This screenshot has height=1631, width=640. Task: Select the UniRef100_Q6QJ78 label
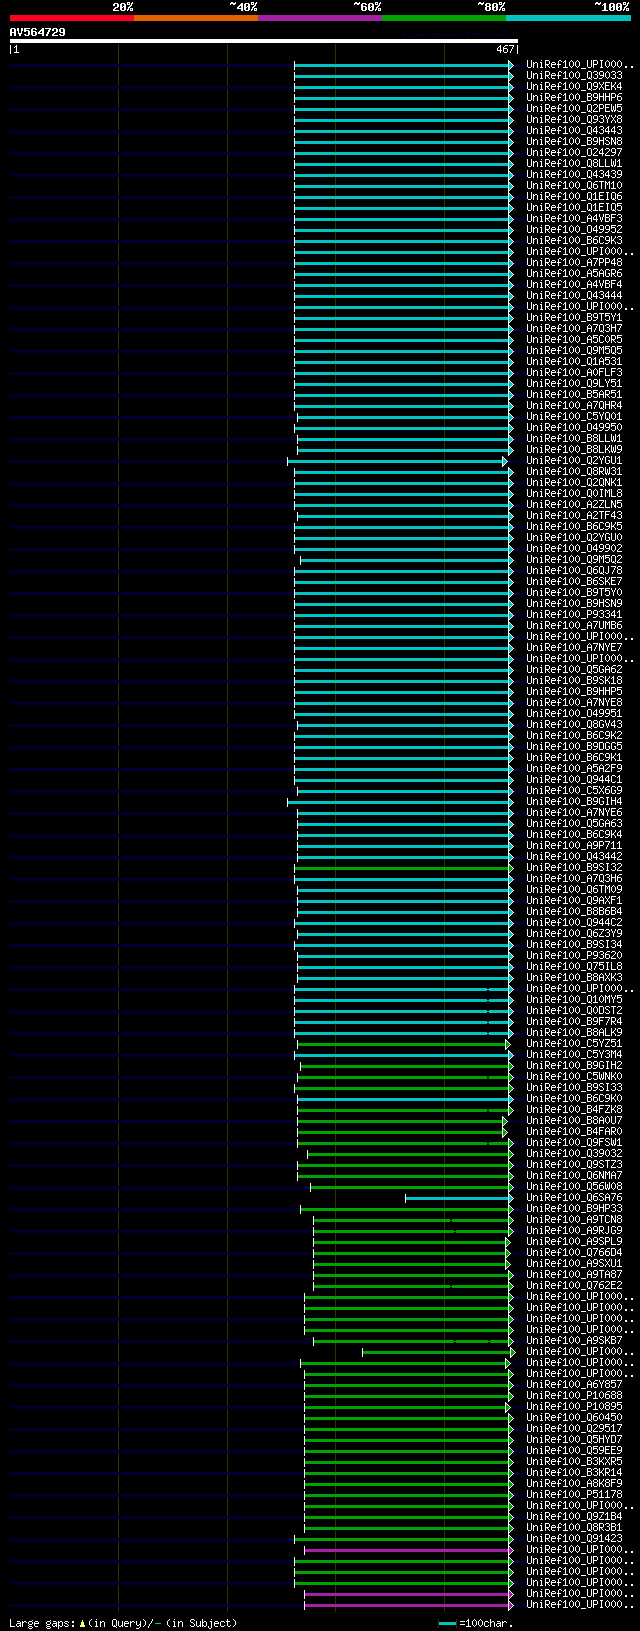pyautogui.click(x=574, y=570)
